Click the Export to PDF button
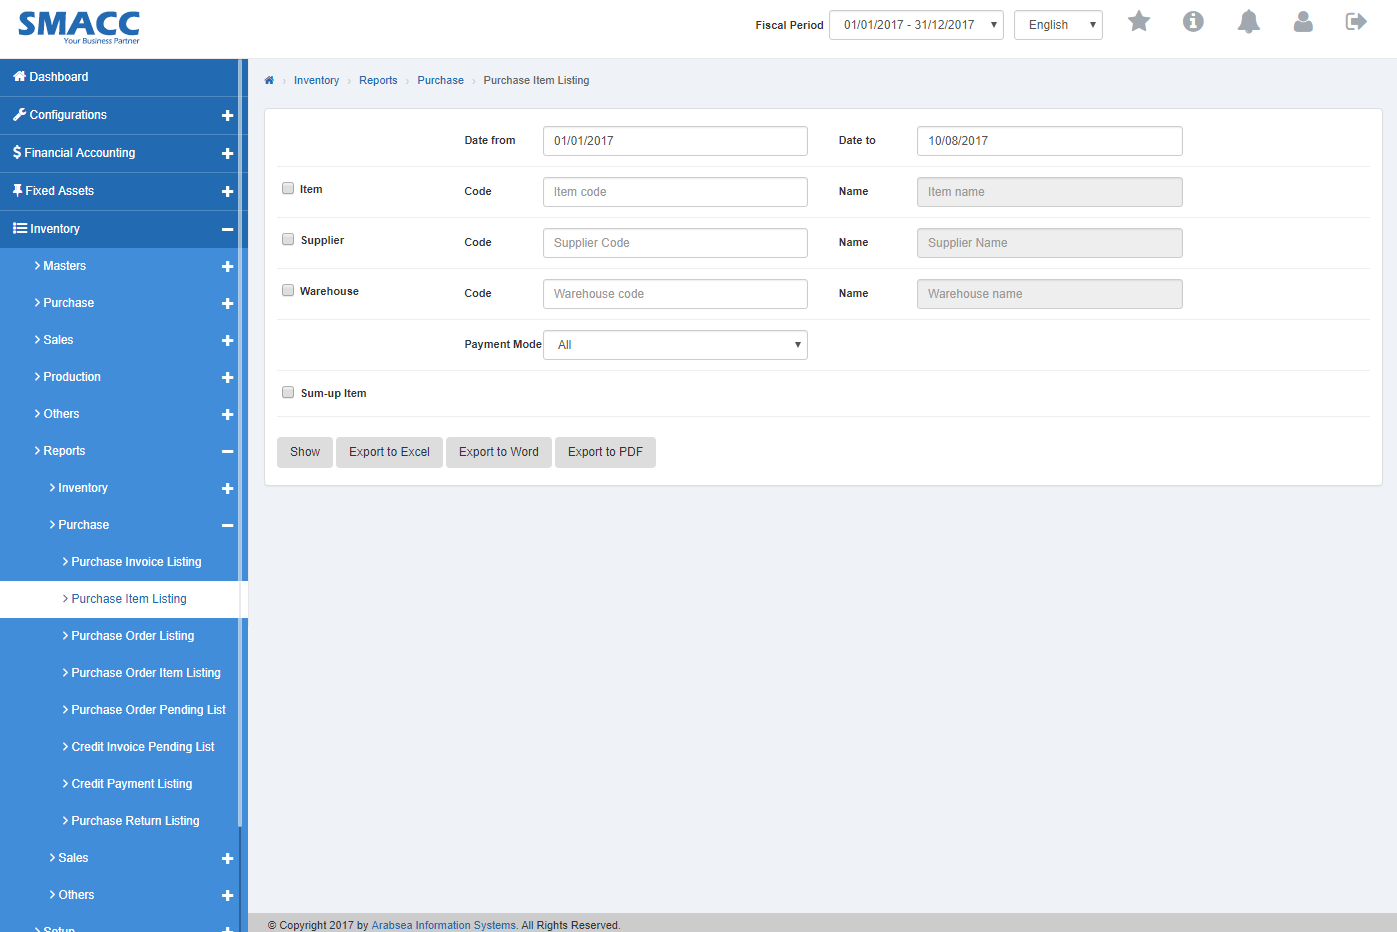This screenshot has width=1397, height=932. coord(605,452)
